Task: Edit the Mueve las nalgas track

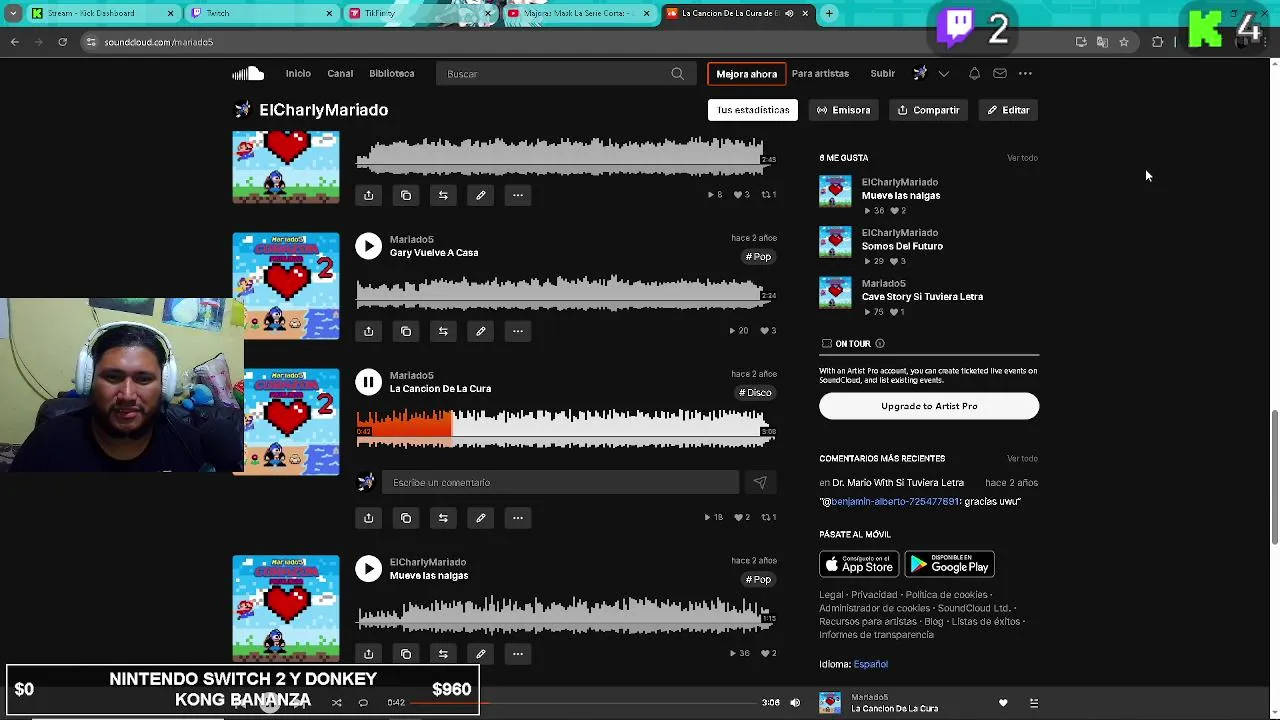Action: point(480,654)
